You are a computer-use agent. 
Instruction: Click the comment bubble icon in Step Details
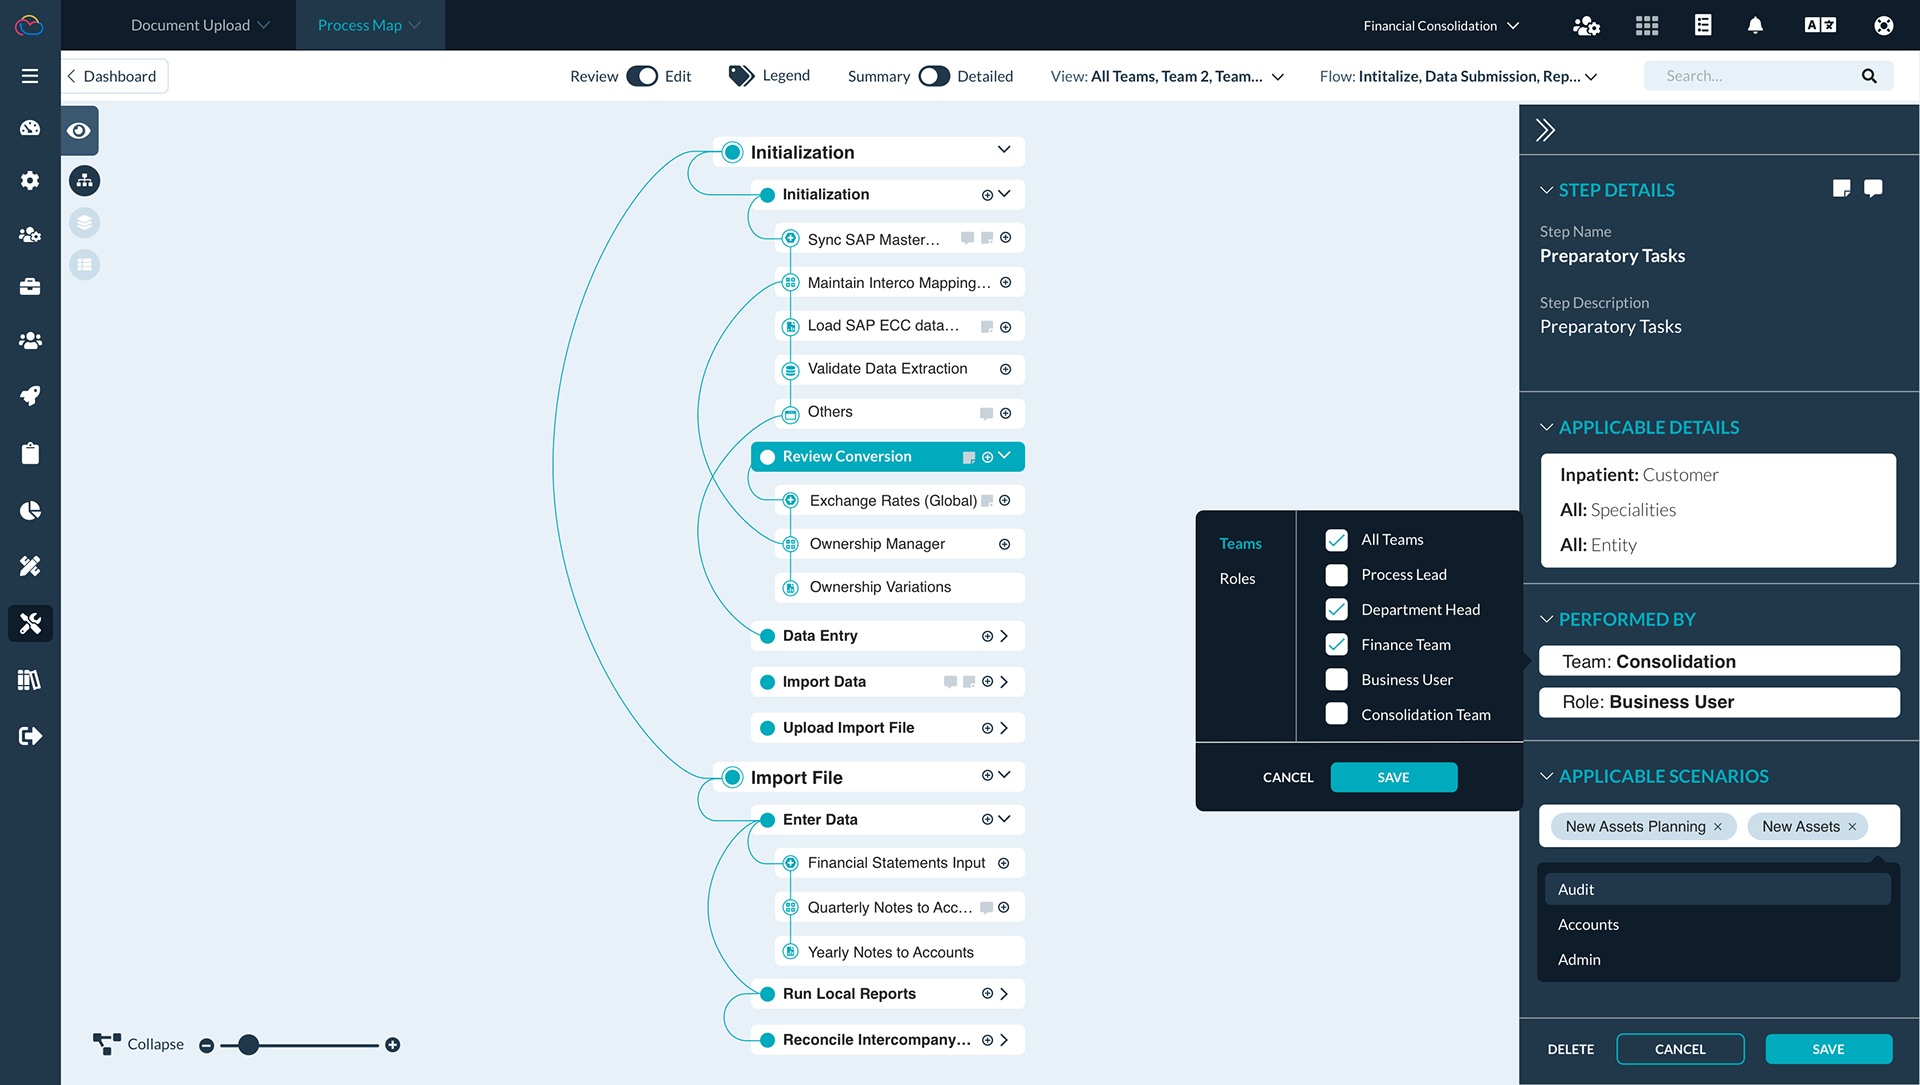click(1873, 188)
